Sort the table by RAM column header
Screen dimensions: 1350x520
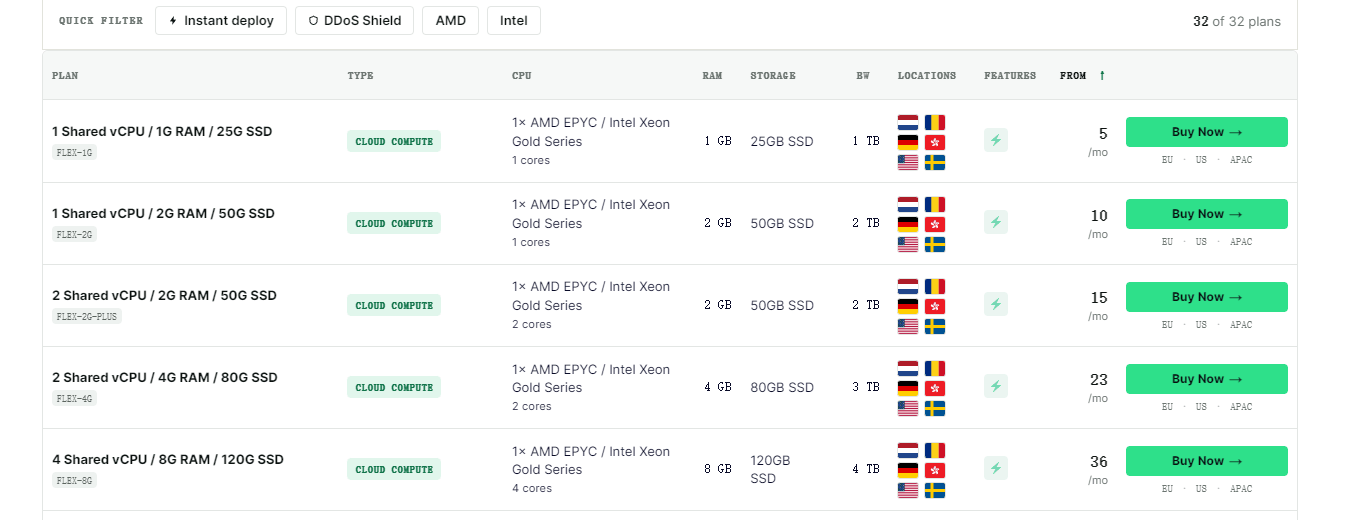click(712, 76)
